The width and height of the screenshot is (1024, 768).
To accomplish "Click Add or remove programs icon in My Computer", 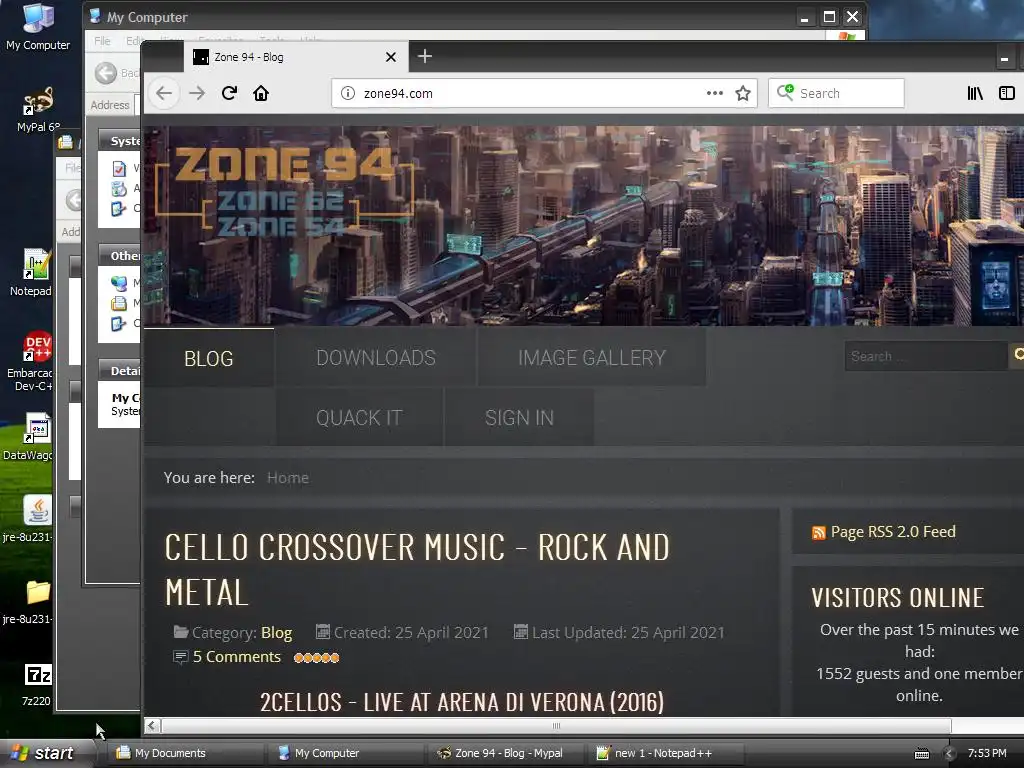I will coord(119,189).
